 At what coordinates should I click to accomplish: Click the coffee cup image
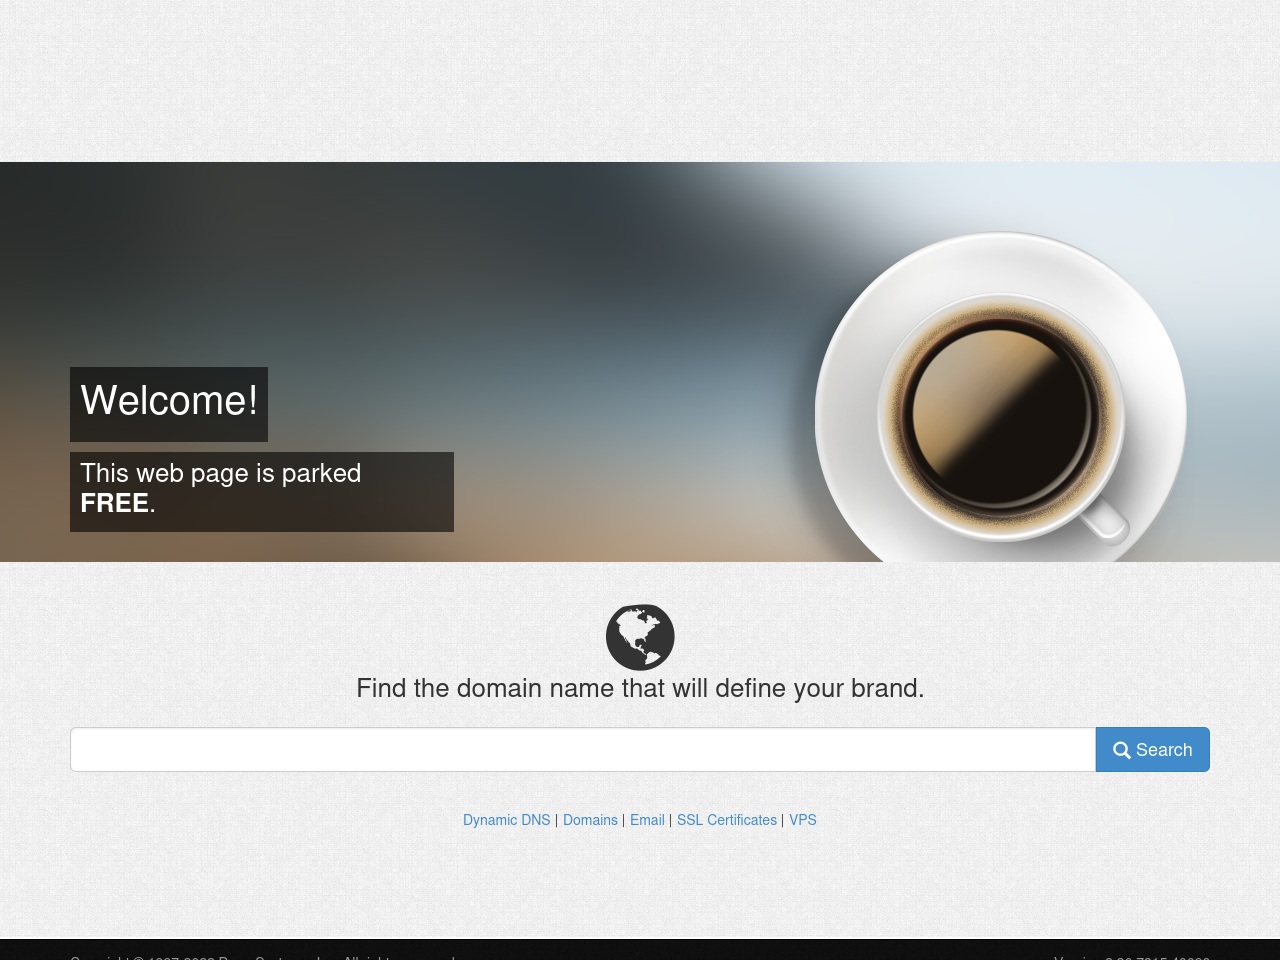click(x=1000, y=397)
